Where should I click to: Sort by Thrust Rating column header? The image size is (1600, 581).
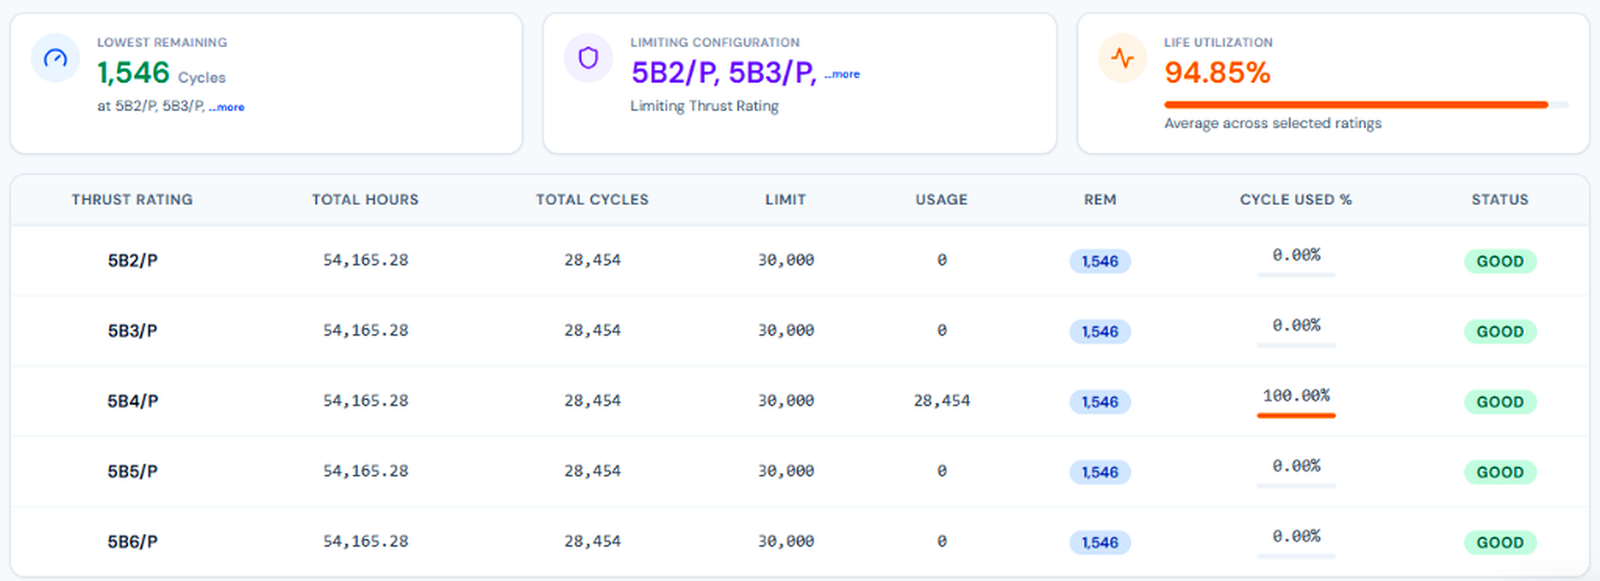[132, 199]
